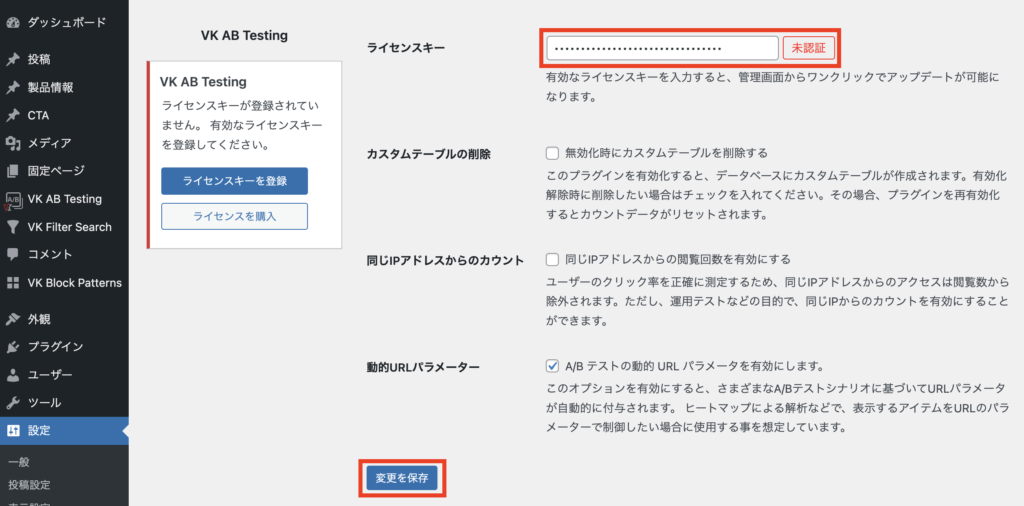The image size is (1024, 506).
Task: Open the 外観 menu in sidebar
Action: [x=39, y=319]
